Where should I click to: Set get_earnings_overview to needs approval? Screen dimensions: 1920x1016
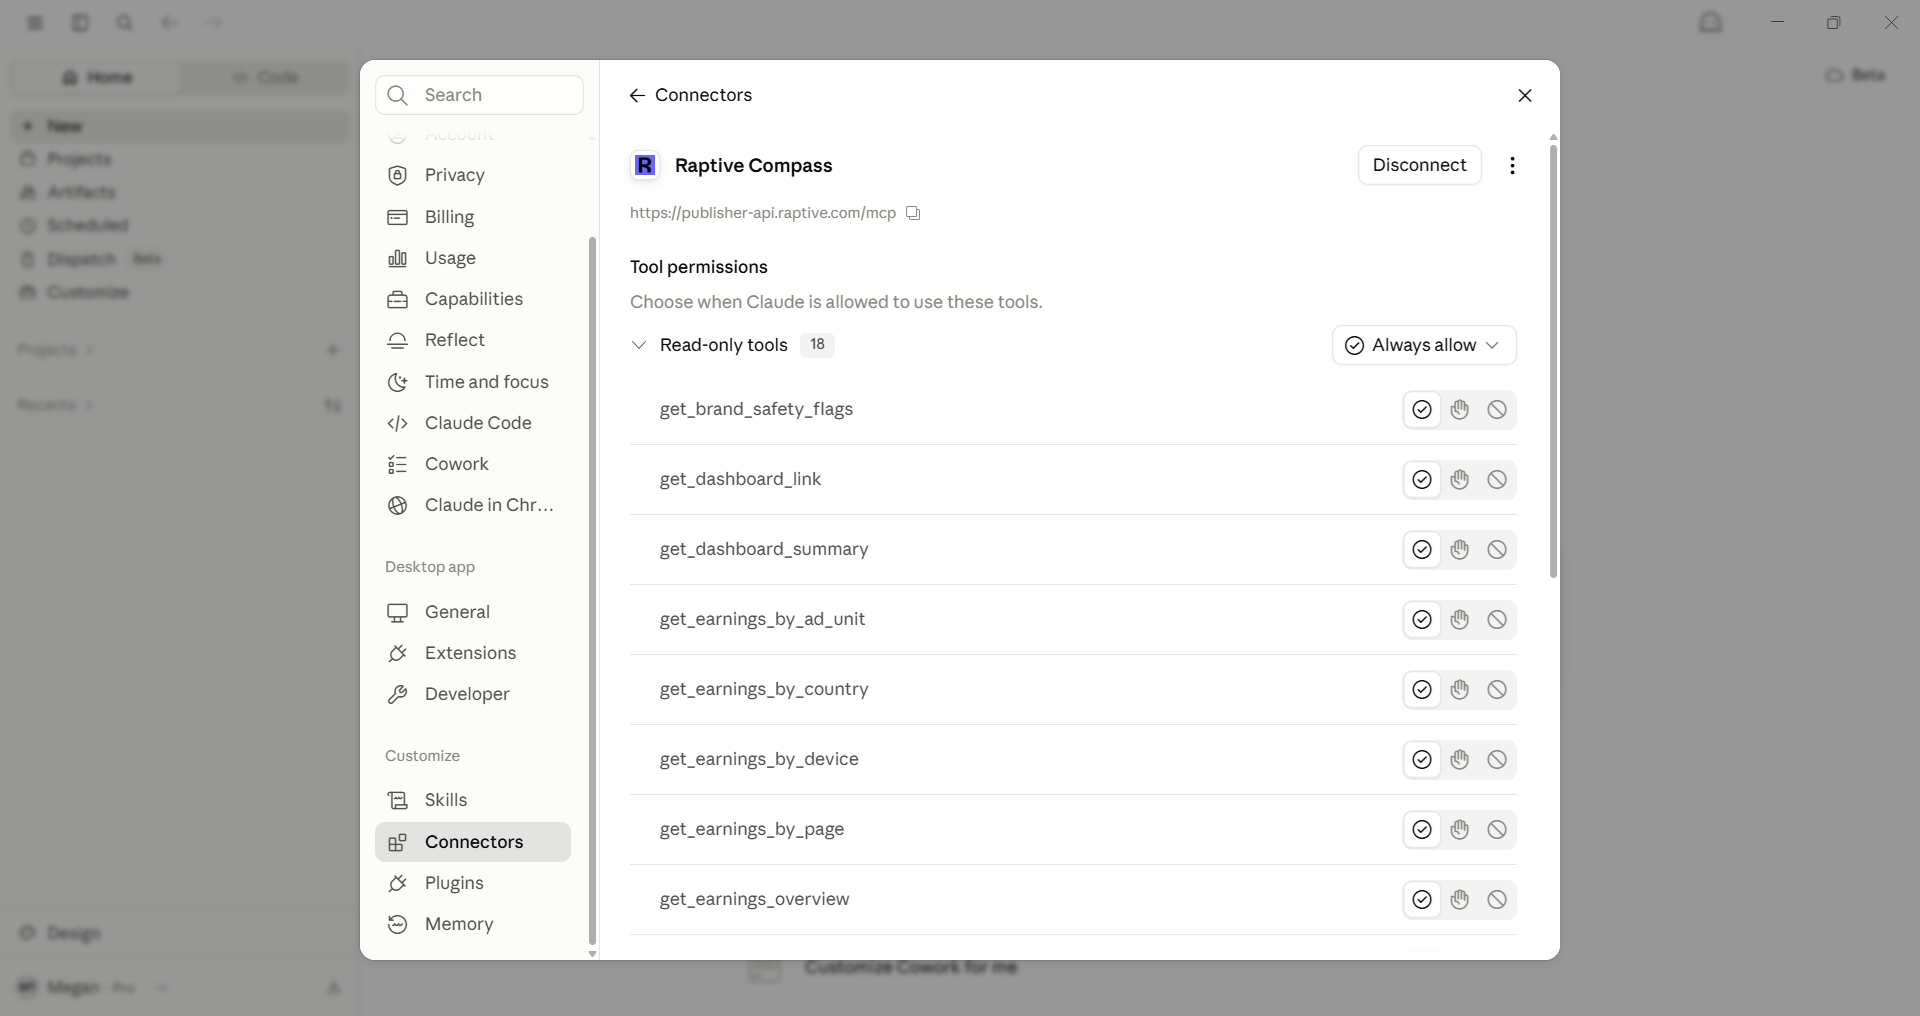[1459, 900]
